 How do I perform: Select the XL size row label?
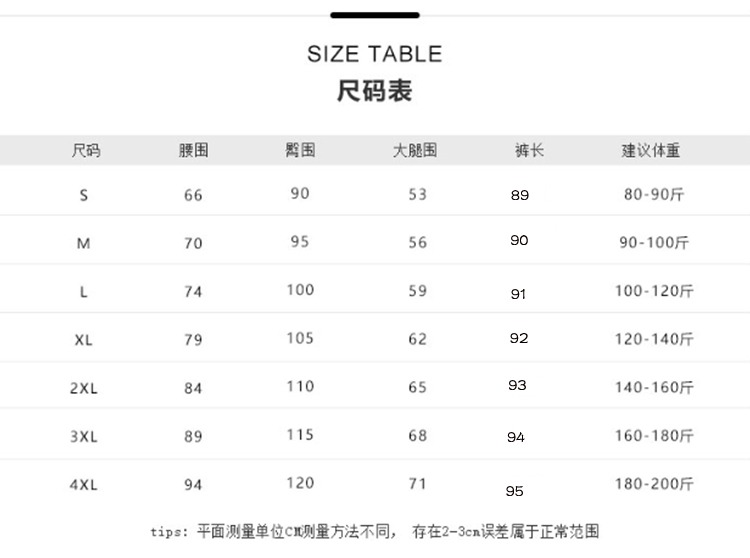click(84, 340)
